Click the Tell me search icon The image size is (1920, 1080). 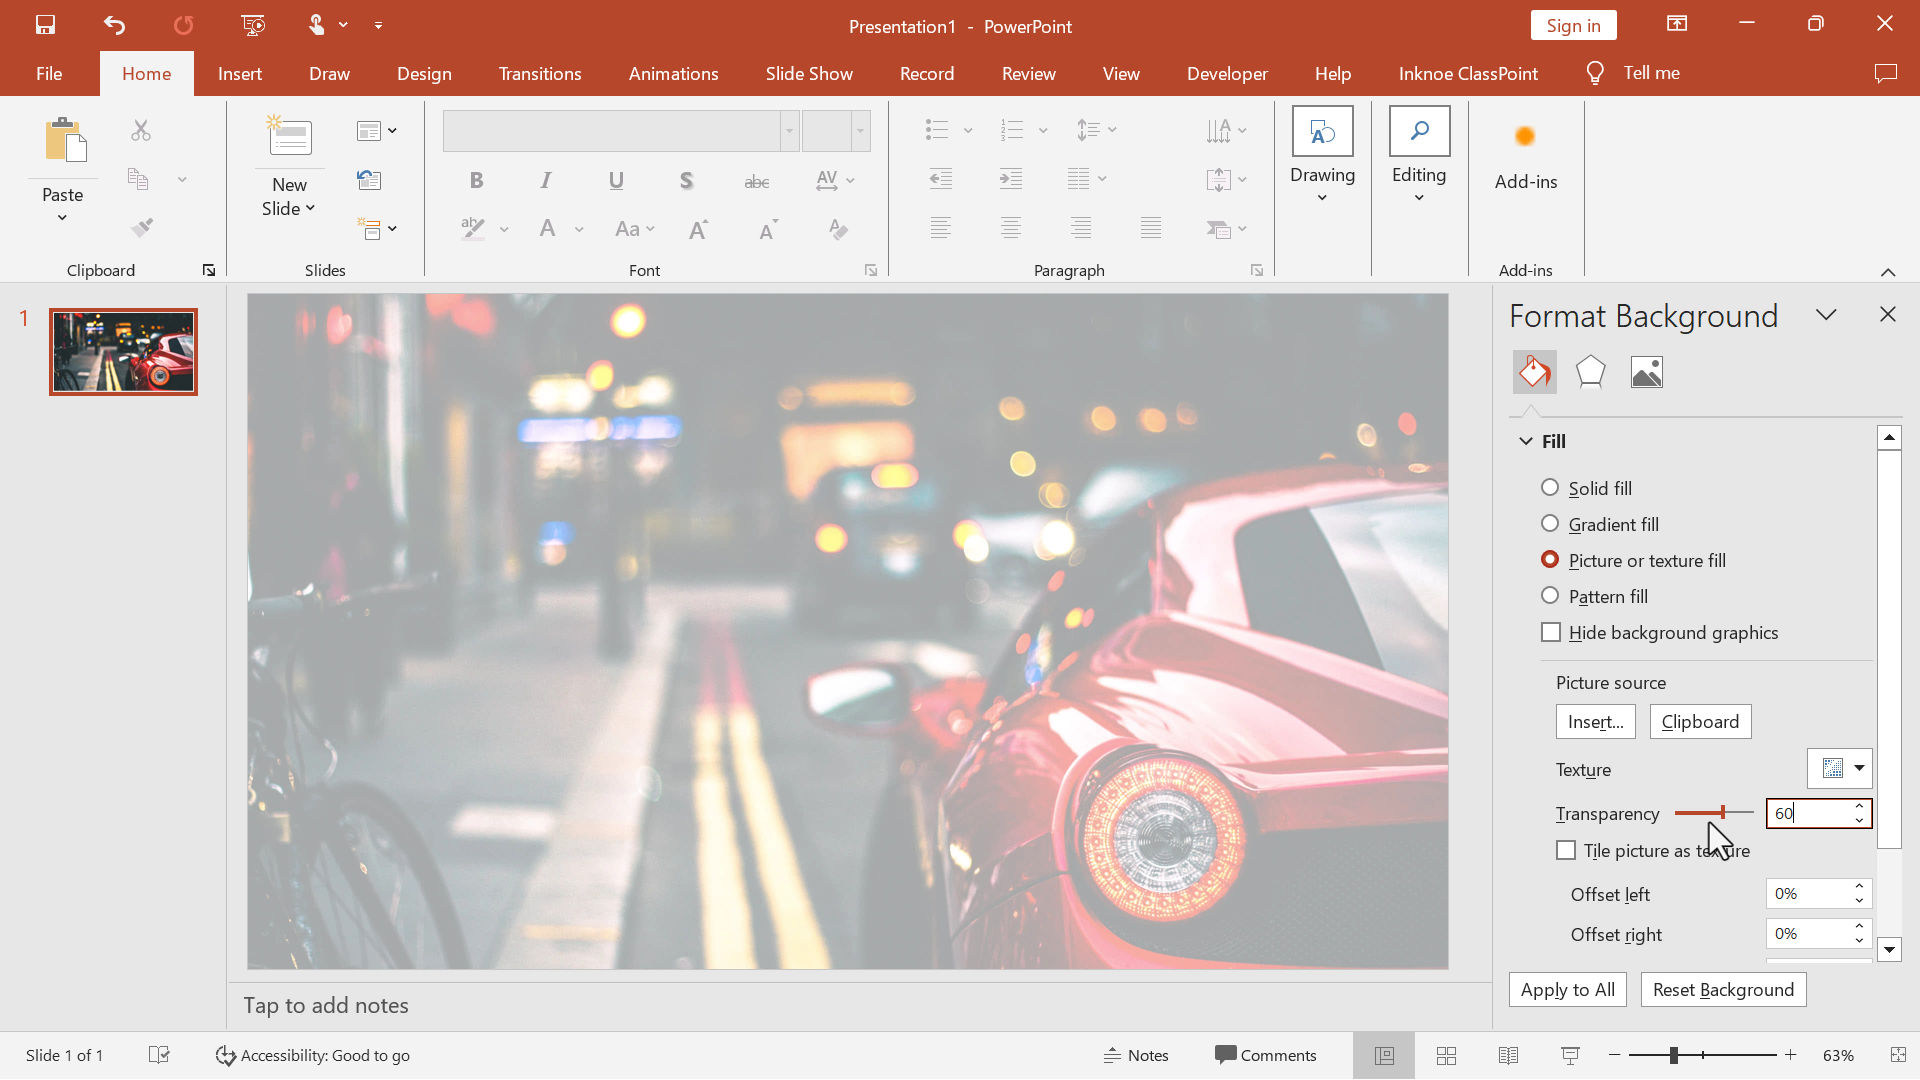point(1594,73)
